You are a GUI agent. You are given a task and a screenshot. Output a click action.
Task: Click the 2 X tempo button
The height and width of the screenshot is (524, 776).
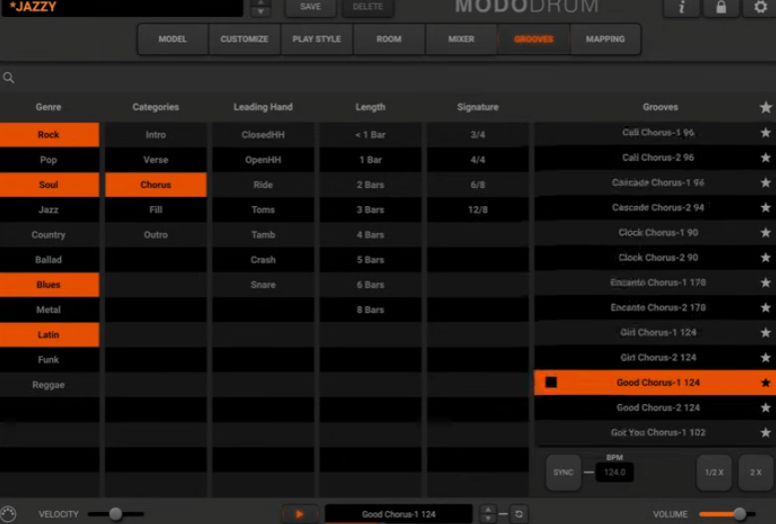(755, 472)
